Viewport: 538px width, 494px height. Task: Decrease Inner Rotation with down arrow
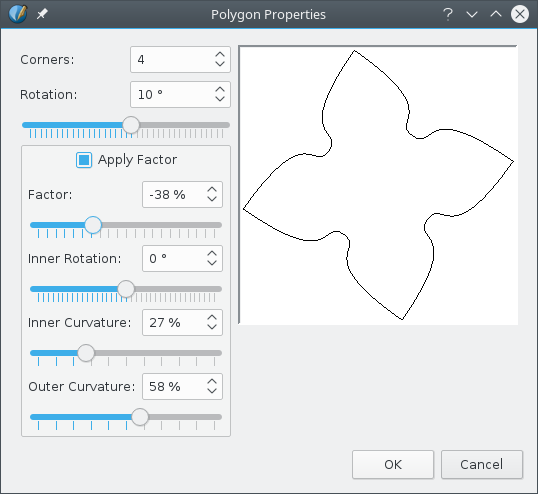pyautogui.click(x=212, y=263)
